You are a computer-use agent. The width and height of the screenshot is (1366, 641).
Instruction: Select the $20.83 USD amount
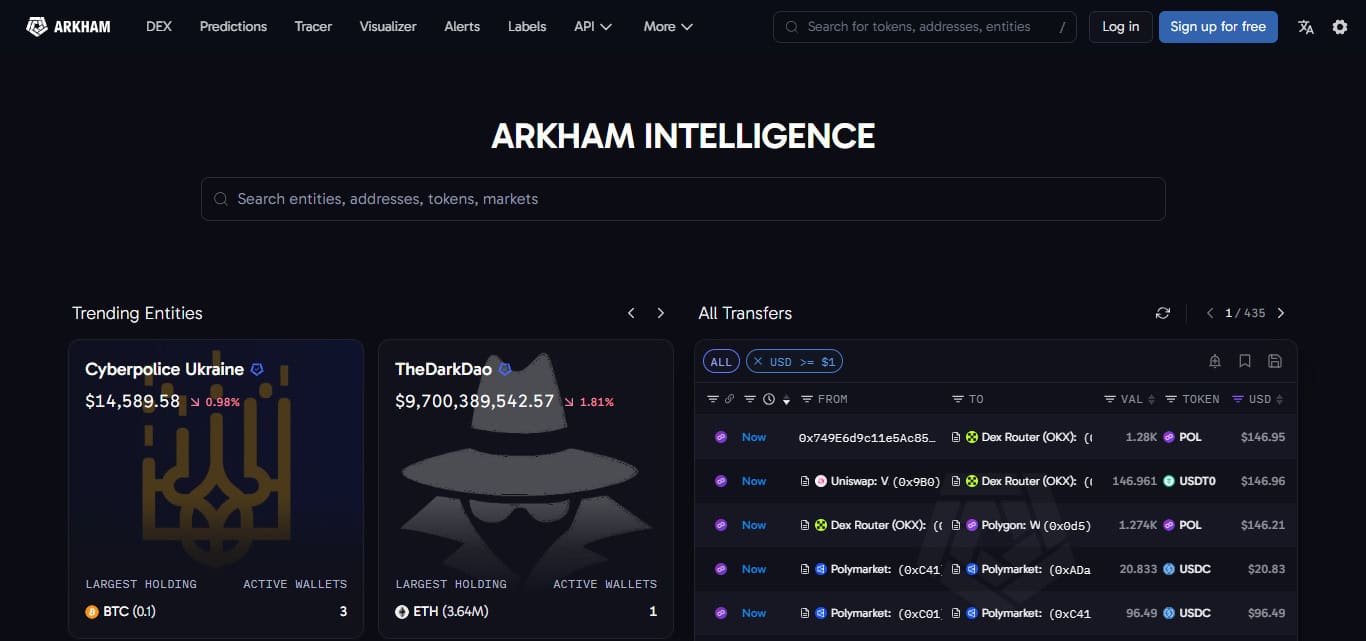[1267, 569]
